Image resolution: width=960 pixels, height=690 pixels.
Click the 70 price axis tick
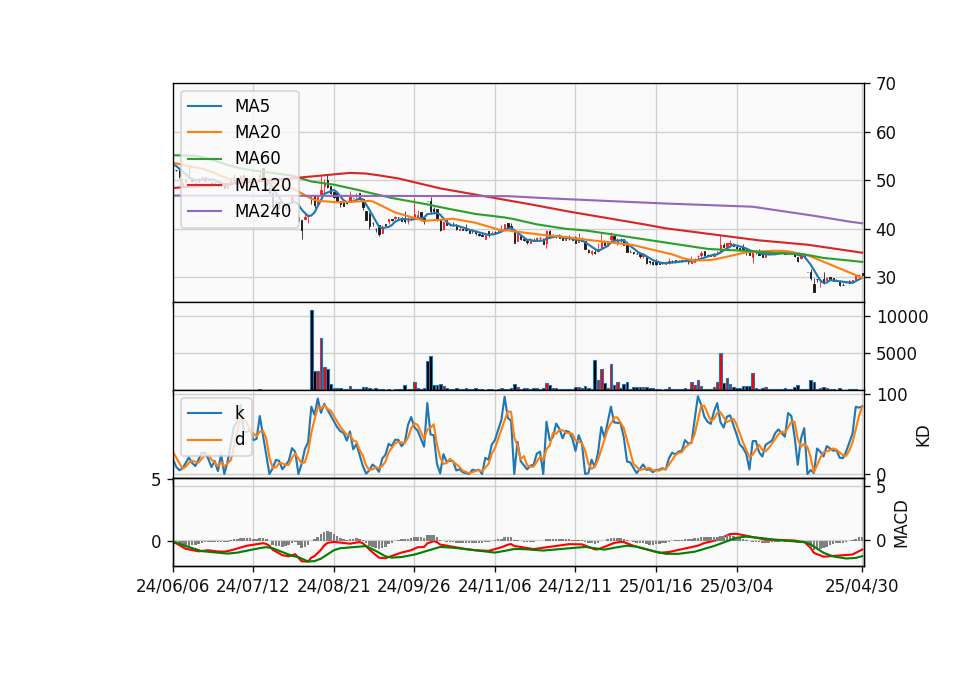click(x=885, y=84)
